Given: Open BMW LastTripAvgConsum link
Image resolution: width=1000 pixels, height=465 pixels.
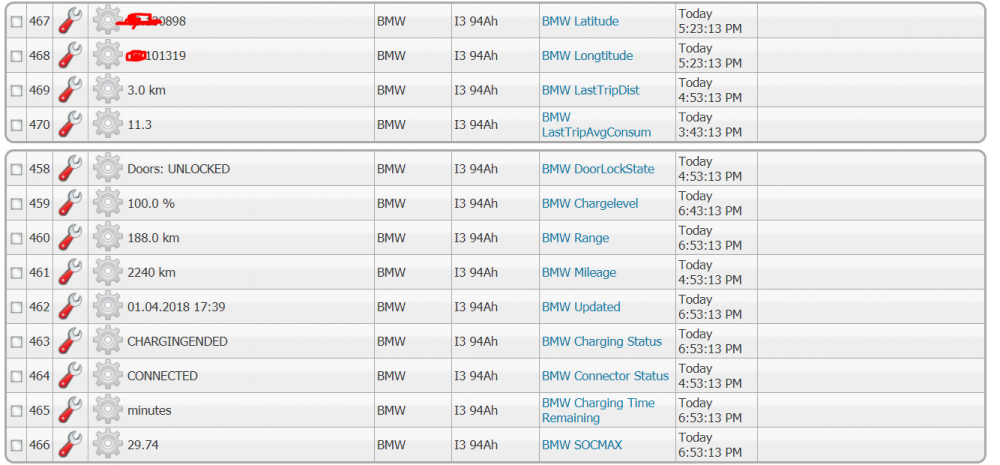Looking at the screenshot, I should pyautogui.click(x=596, y=125).
